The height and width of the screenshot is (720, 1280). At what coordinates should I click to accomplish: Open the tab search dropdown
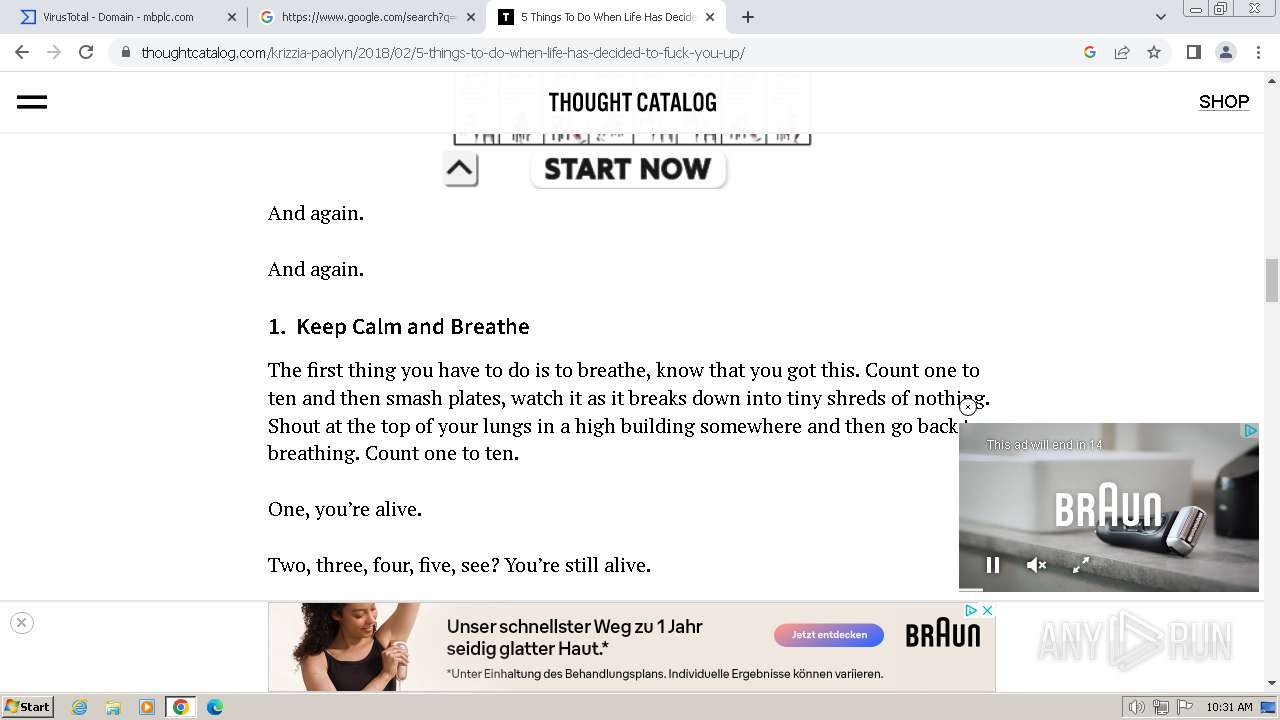[x=1160, y=17]
